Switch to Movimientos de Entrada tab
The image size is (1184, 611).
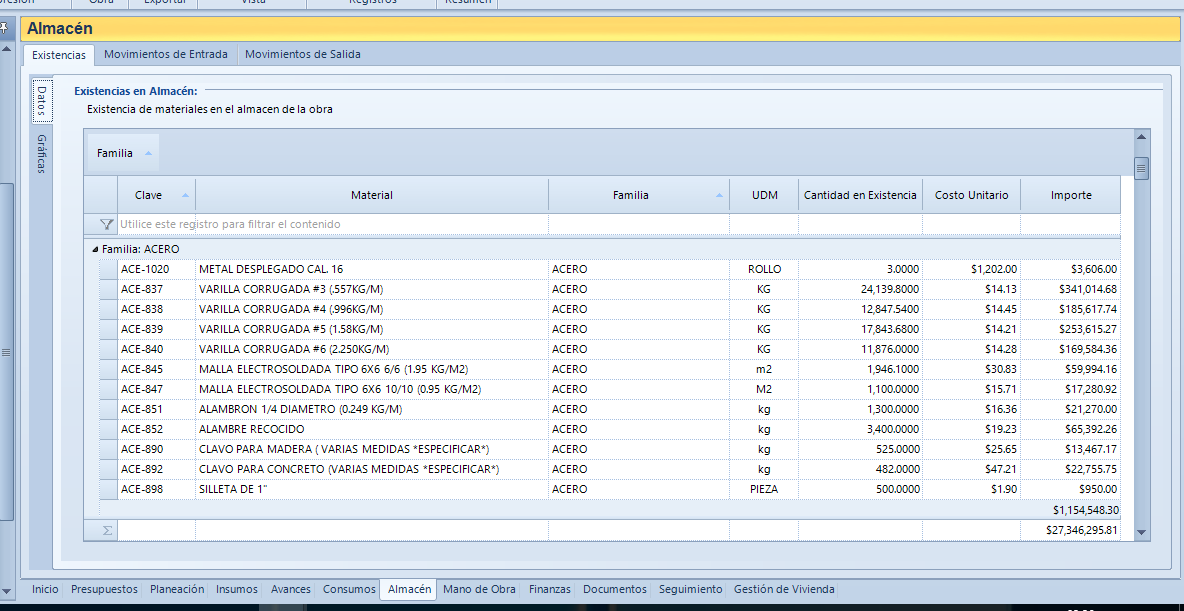(x=165, y=54)
